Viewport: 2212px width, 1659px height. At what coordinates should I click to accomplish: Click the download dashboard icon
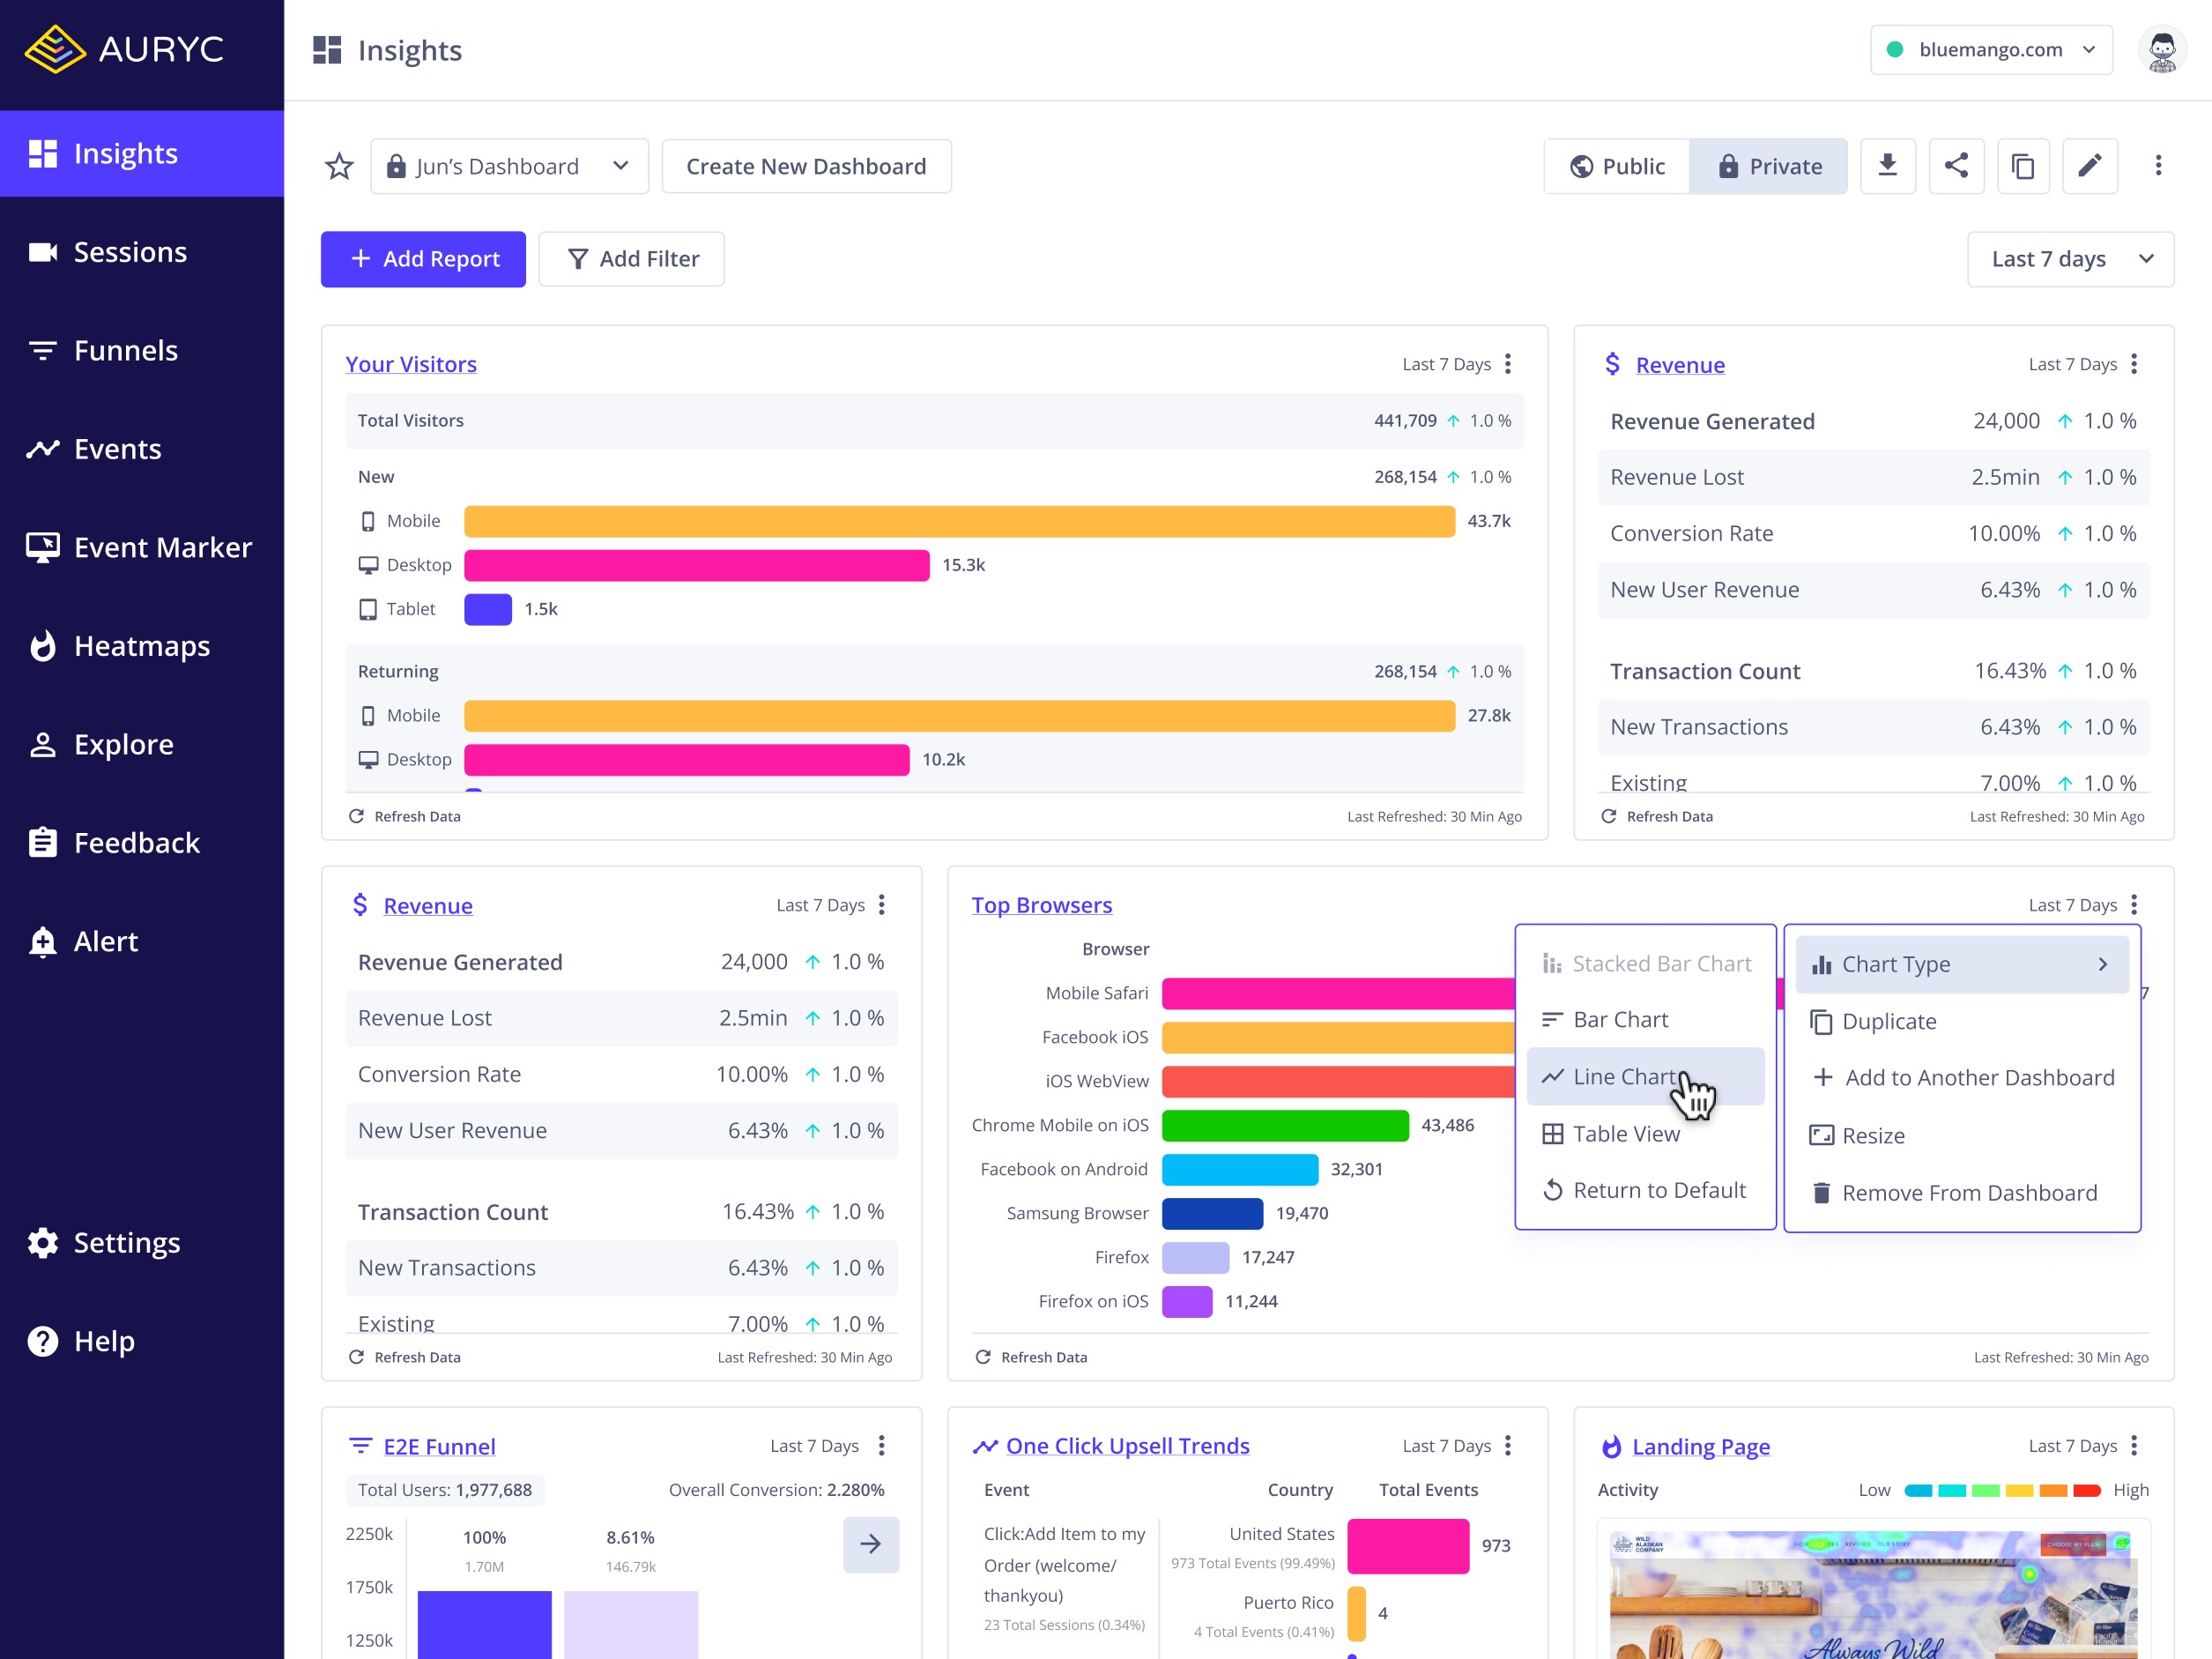[1887, 166]
